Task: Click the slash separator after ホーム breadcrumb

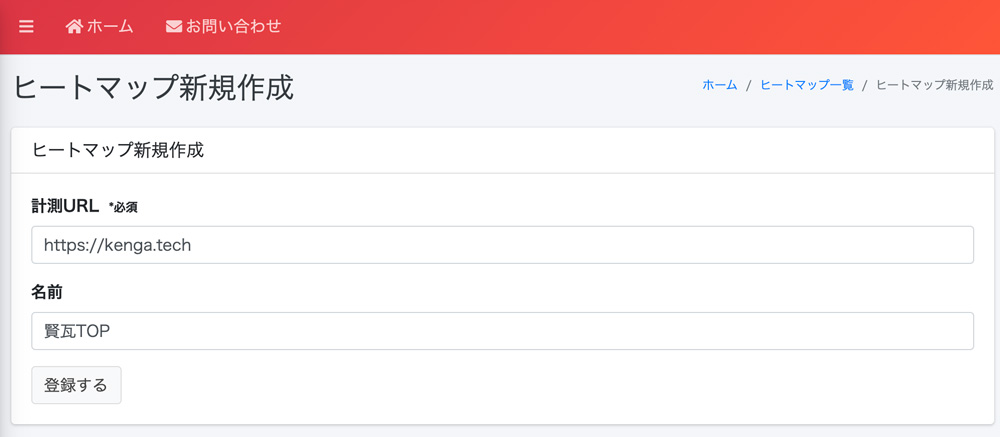Action: 748,85
